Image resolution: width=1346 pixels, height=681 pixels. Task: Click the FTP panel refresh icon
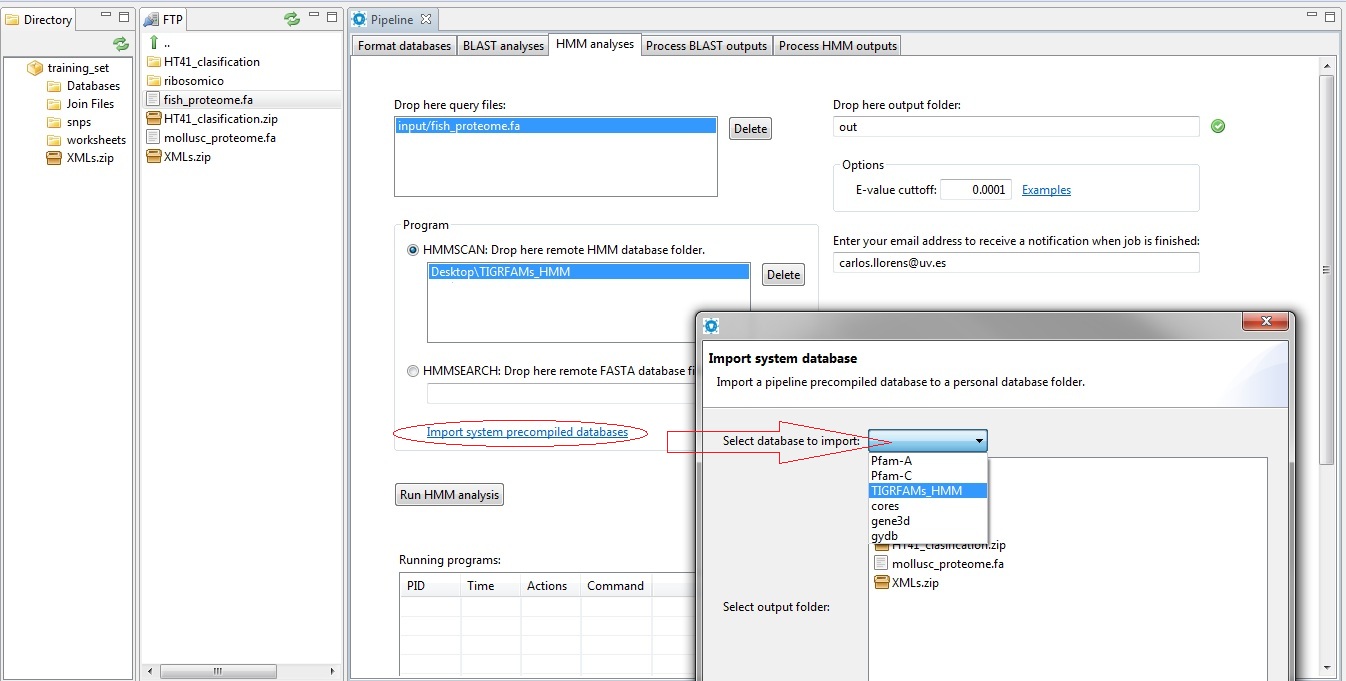pyautogui.click(x=292, y=19)
